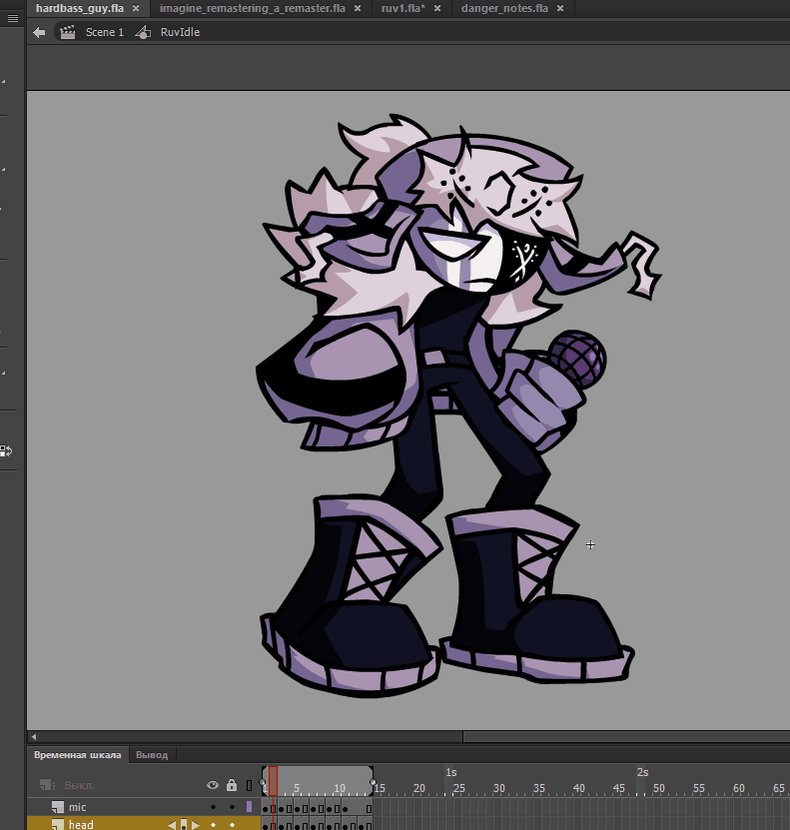Click frame 25 on timeline ruler
The image size is (790, 830).
click(x=459, y=788)
